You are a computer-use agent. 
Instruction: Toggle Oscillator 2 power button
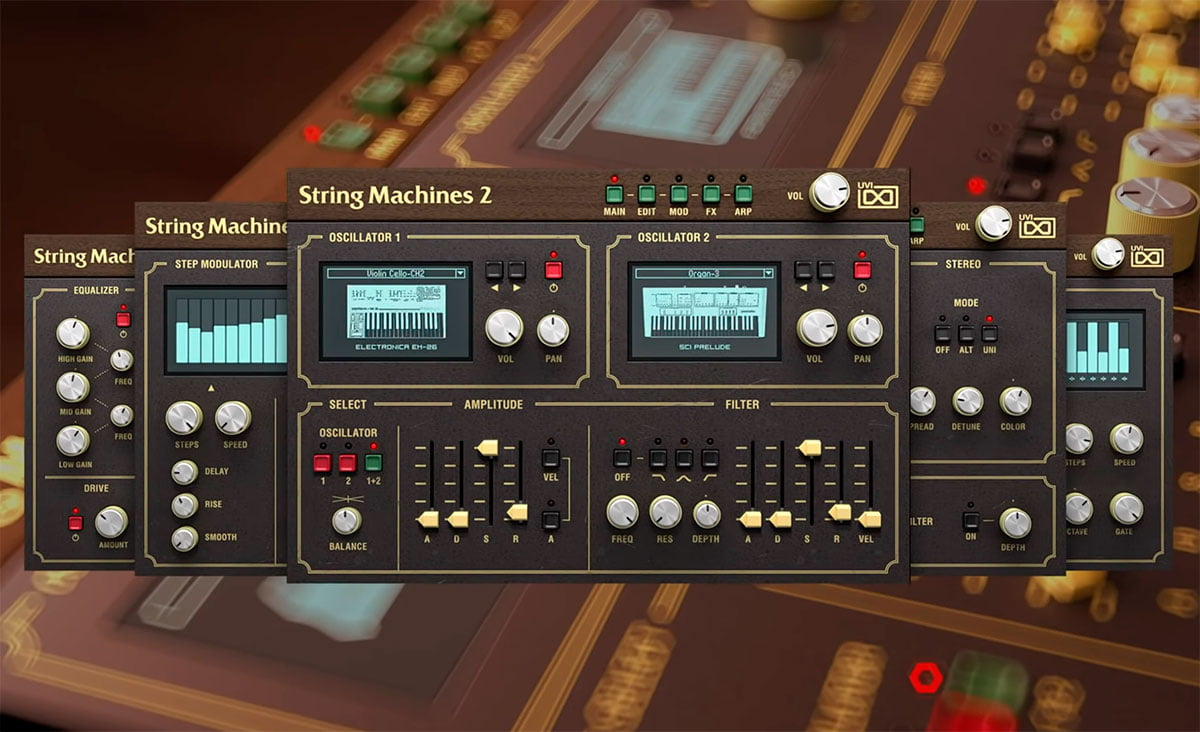[x=863, y=270]
